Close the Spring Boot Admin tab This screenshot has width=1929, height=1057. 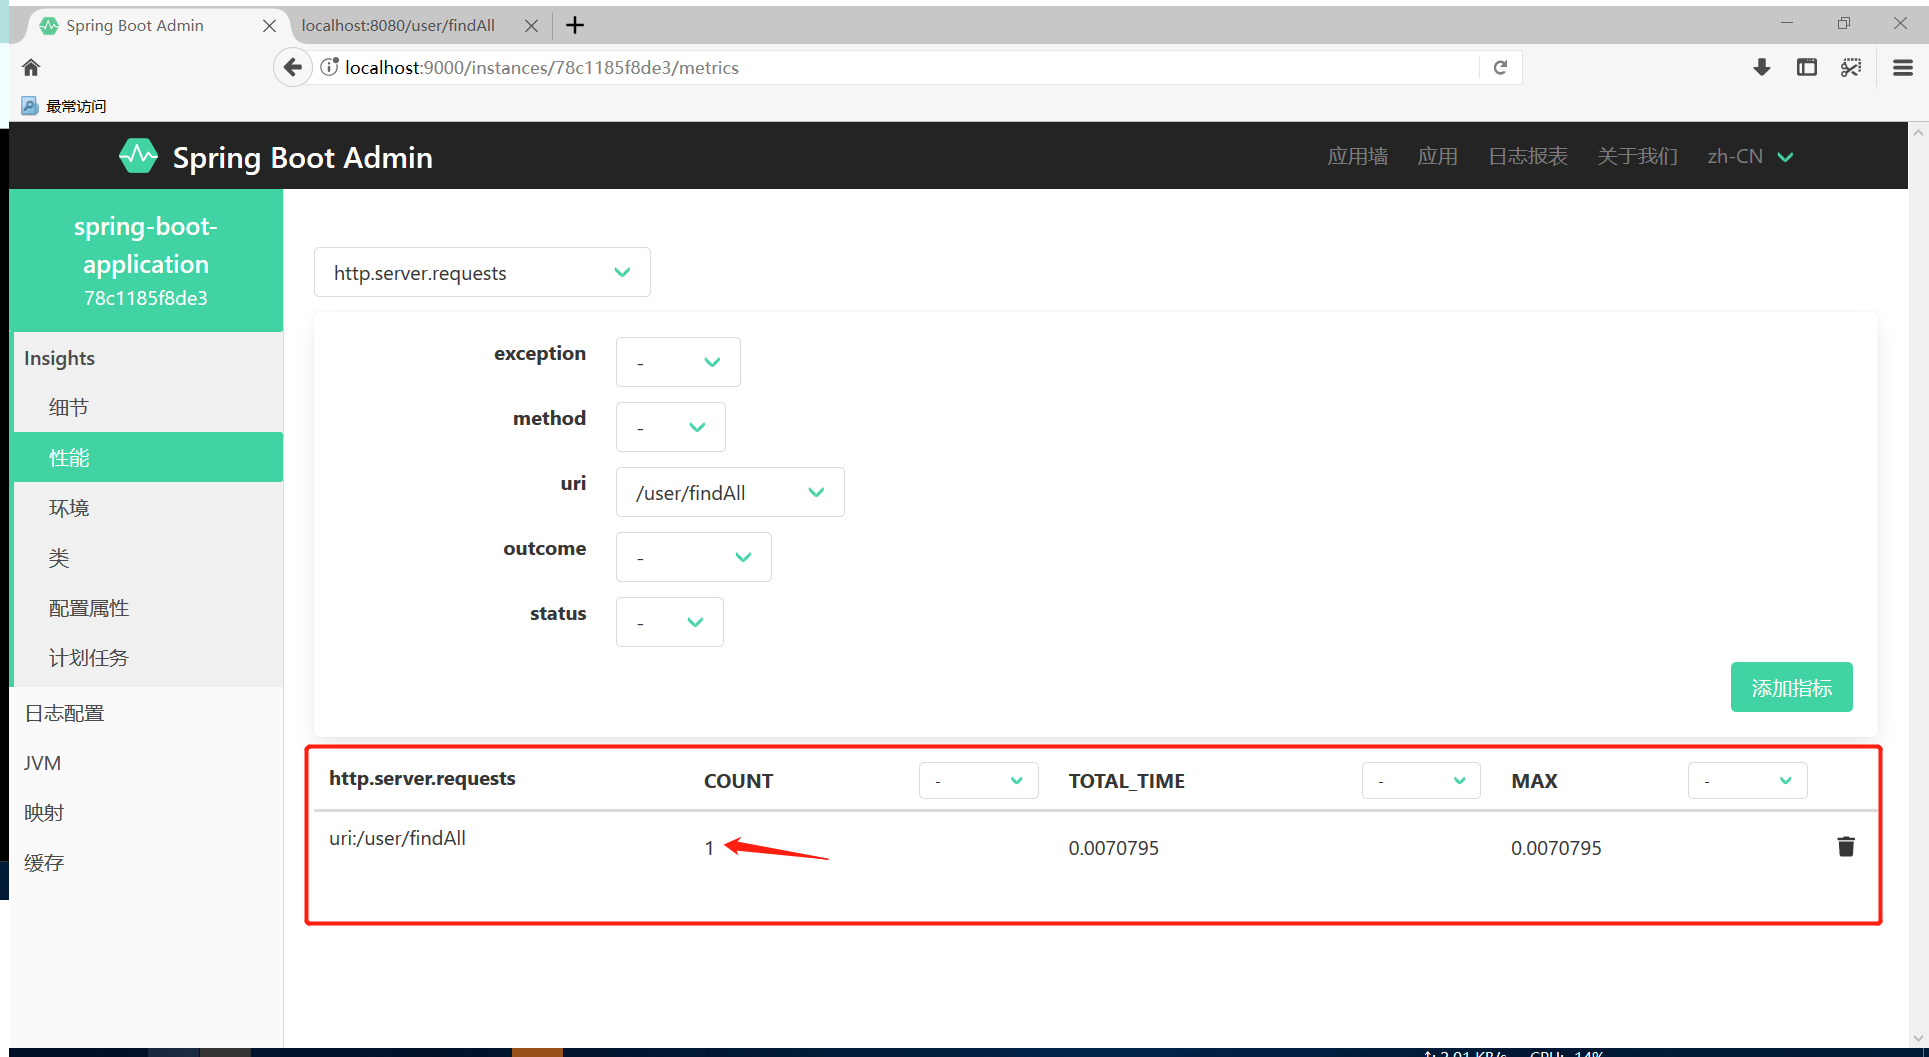(269, 25)
